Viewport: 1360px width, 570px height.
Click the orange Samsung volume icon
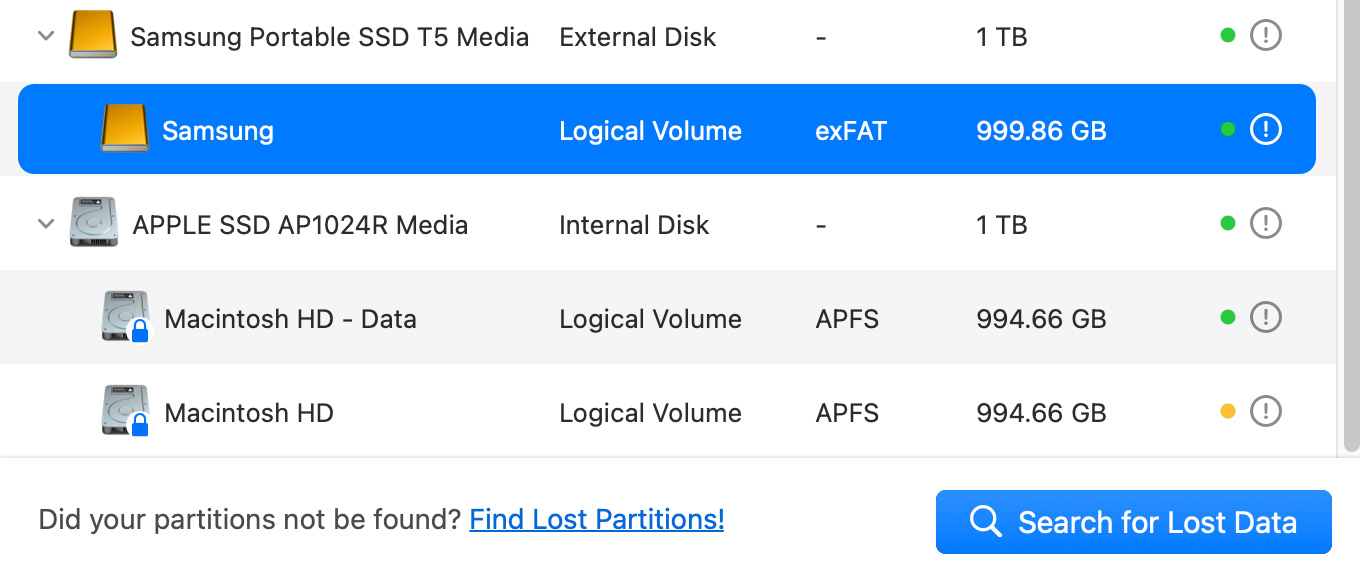pyautogui.click(x=125, y=130)
